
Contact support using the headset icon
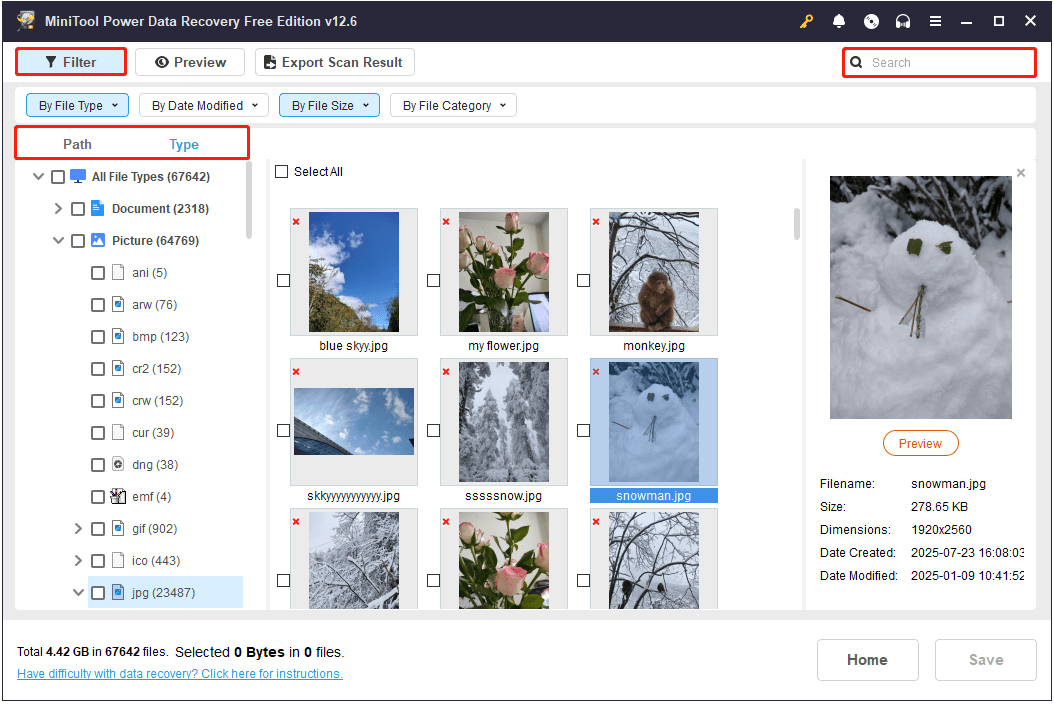click(x=903, y=20)
